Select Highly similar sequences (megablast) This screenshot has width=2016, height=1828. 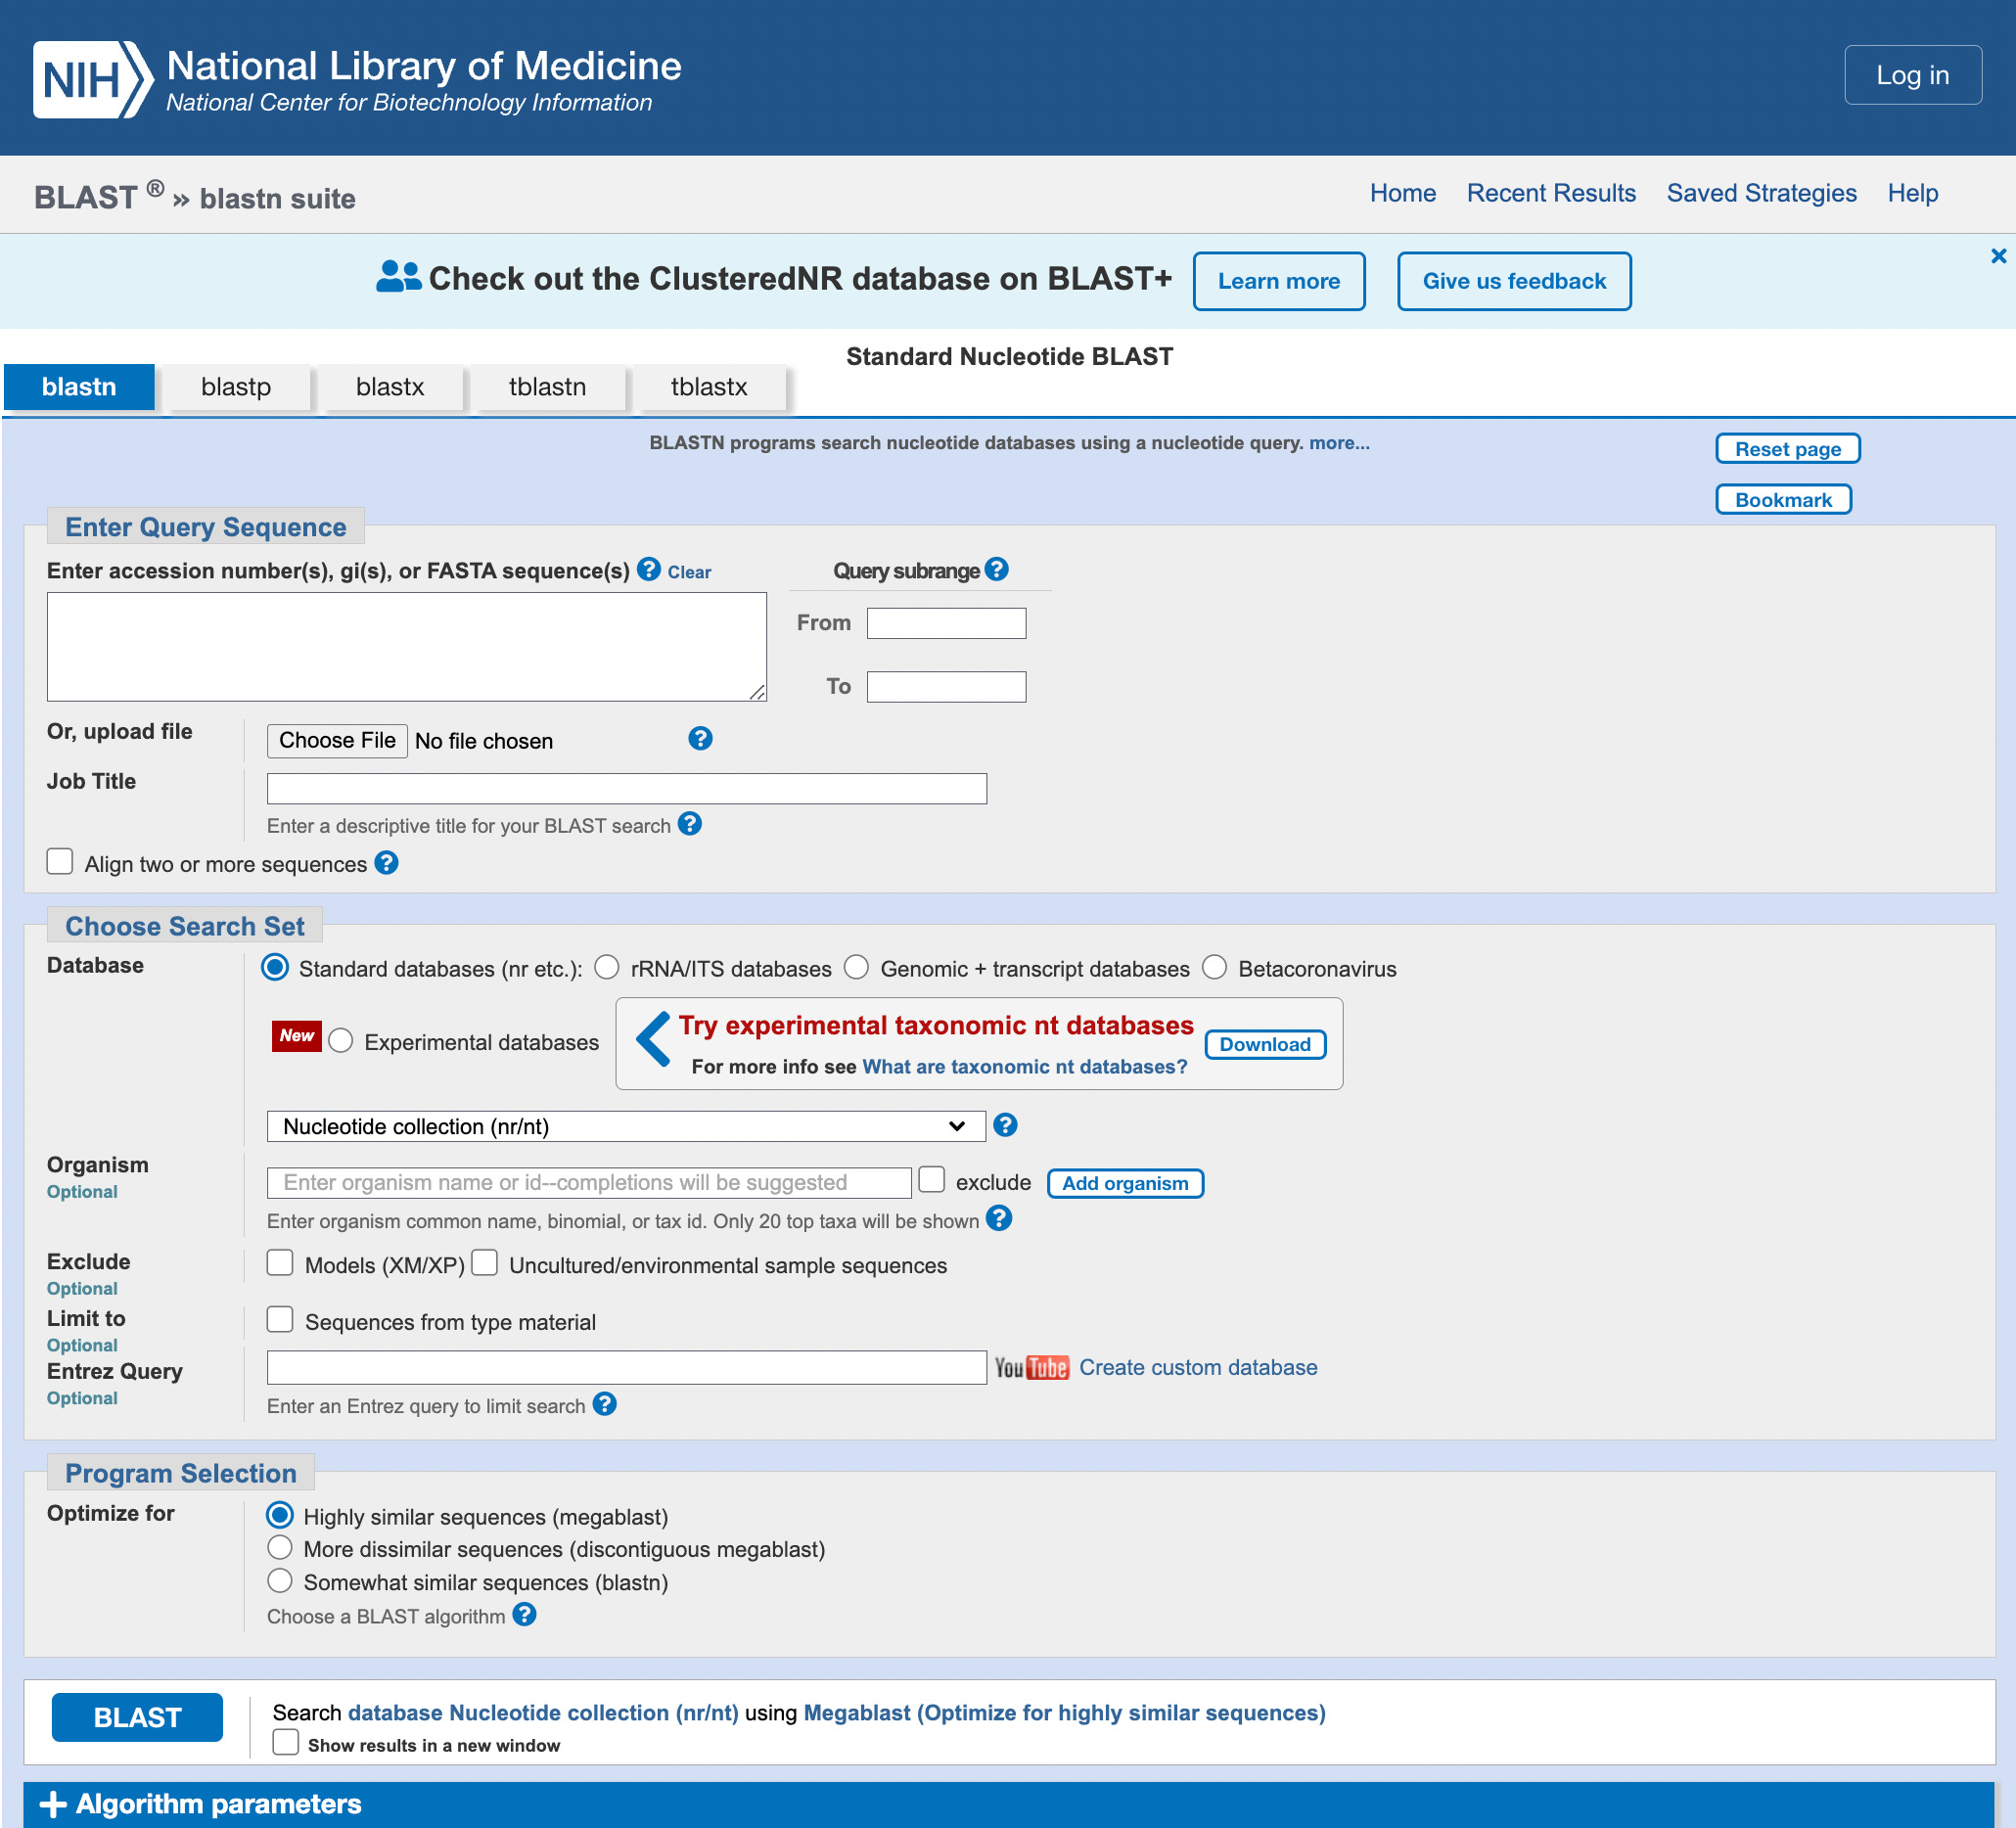pos(280,1515)
